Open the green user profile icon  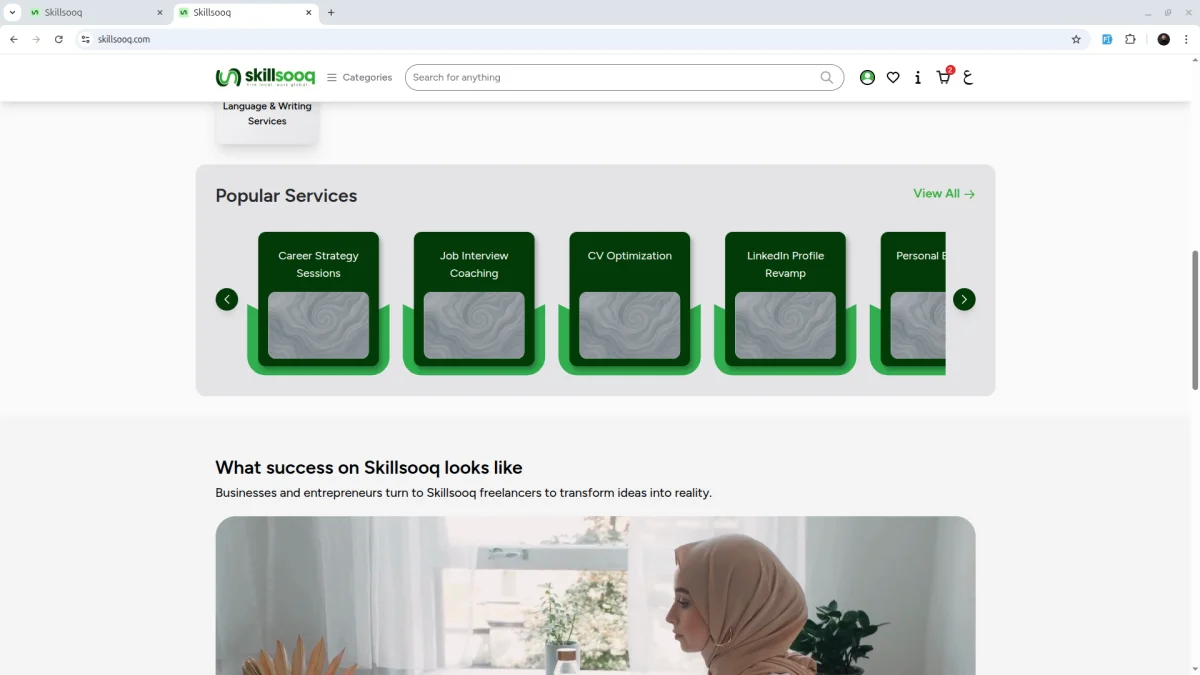[x=867, y=77]
